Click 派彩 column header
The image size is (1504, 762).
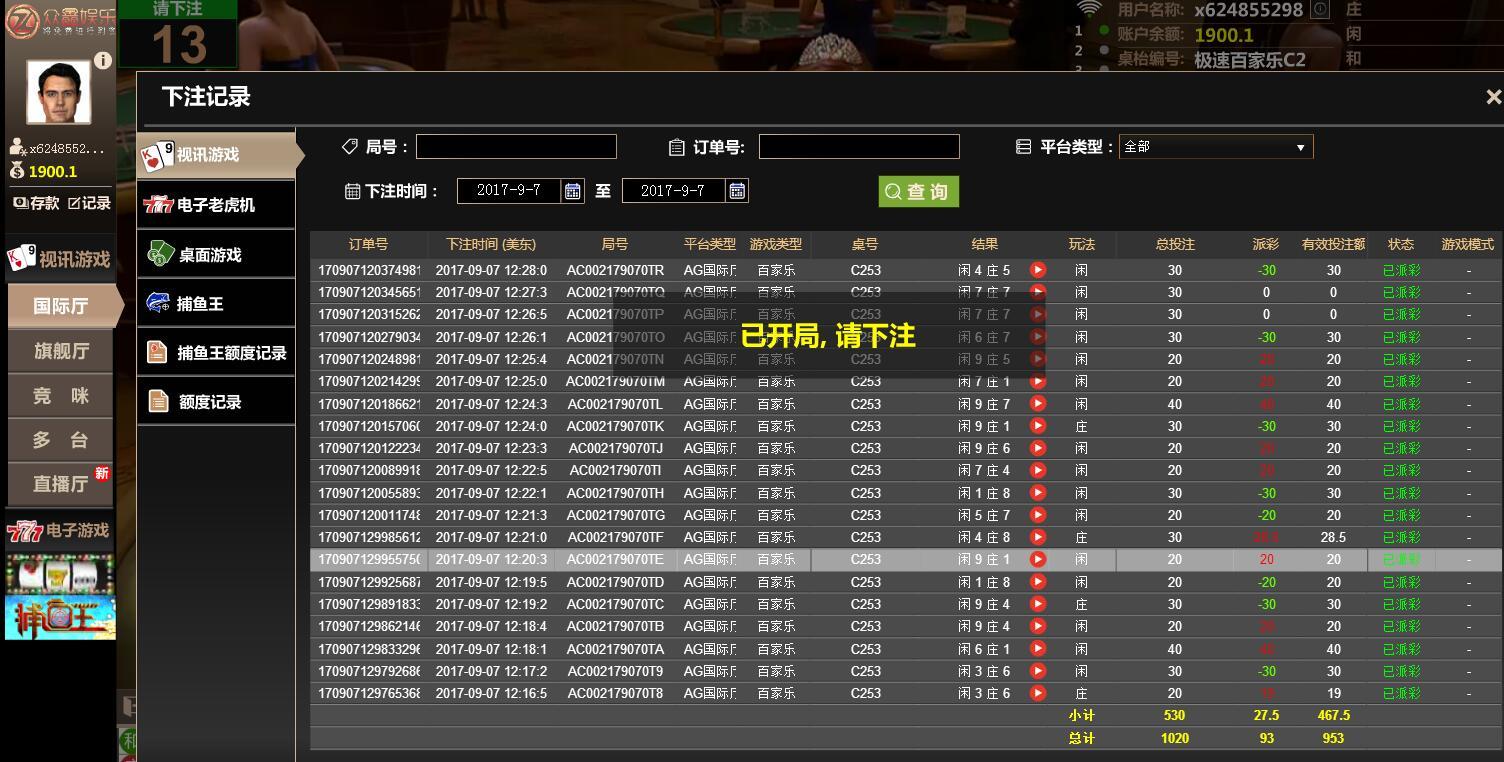pos(1266,244)
